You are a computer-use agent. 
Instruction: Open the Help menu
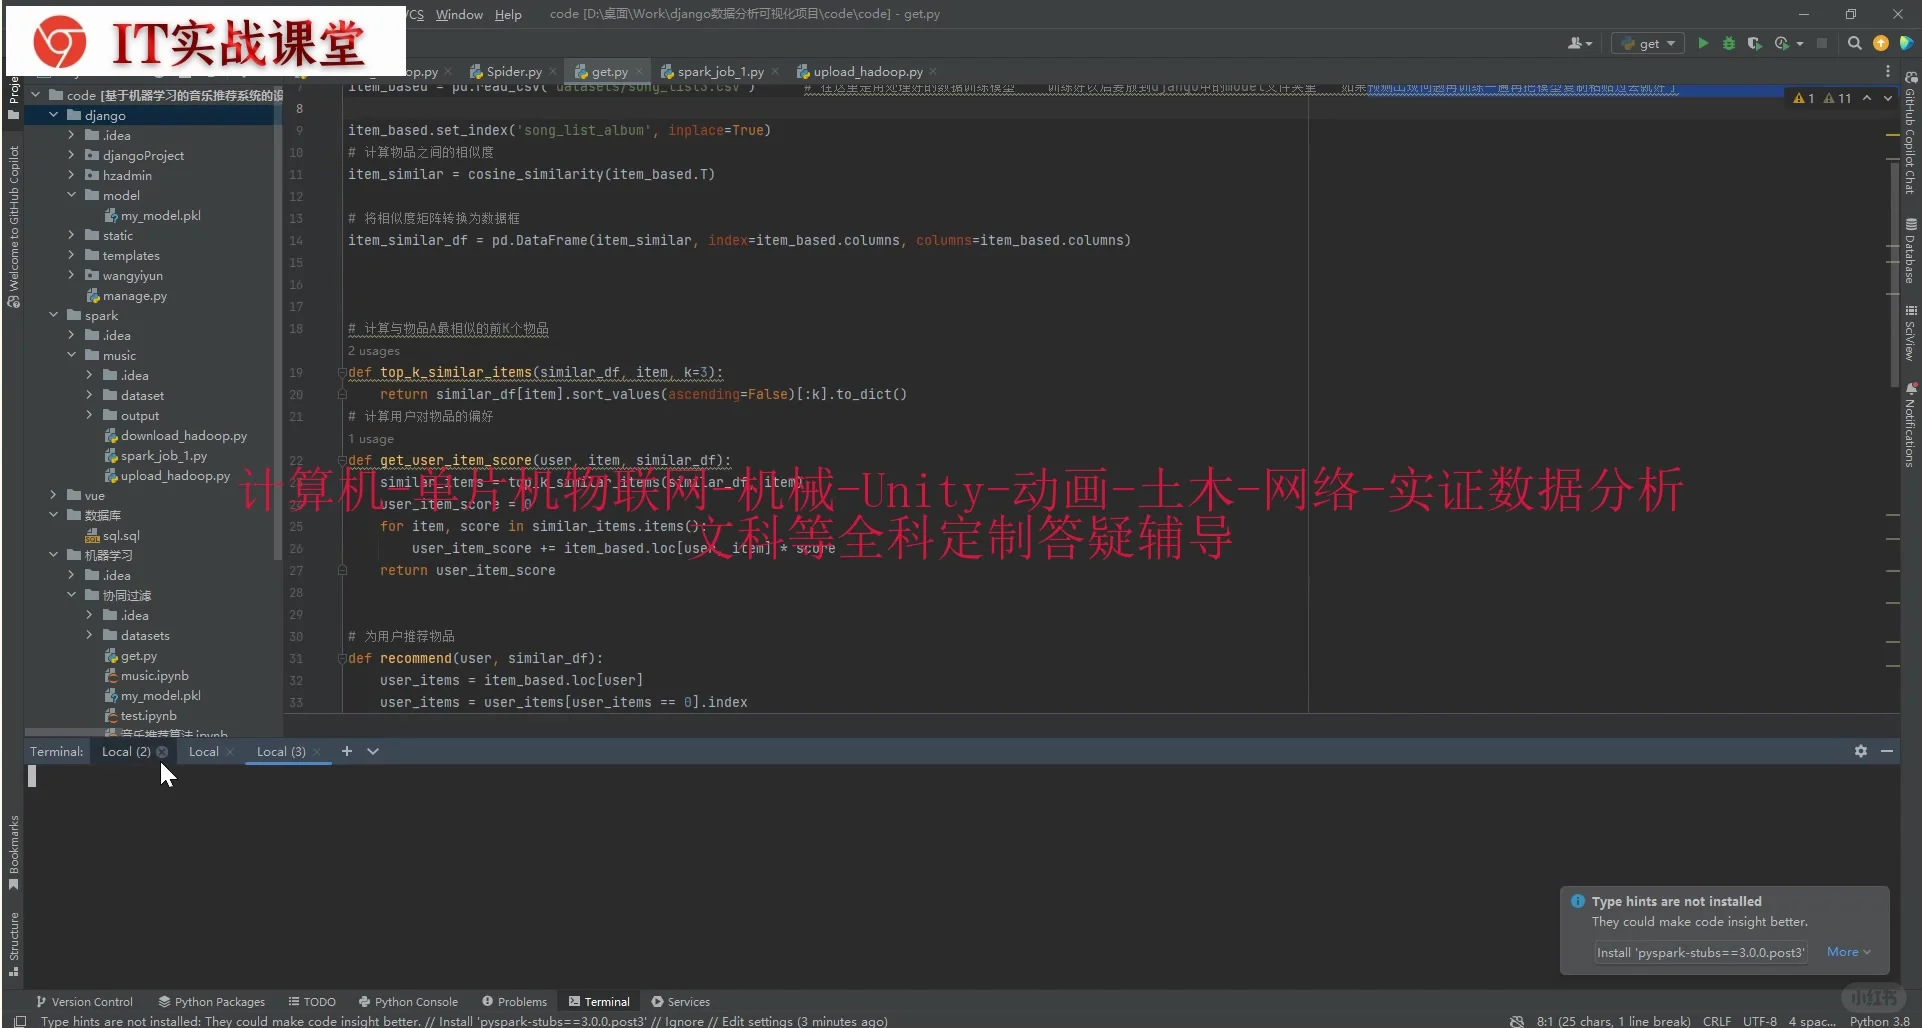(x=508, y=14)
